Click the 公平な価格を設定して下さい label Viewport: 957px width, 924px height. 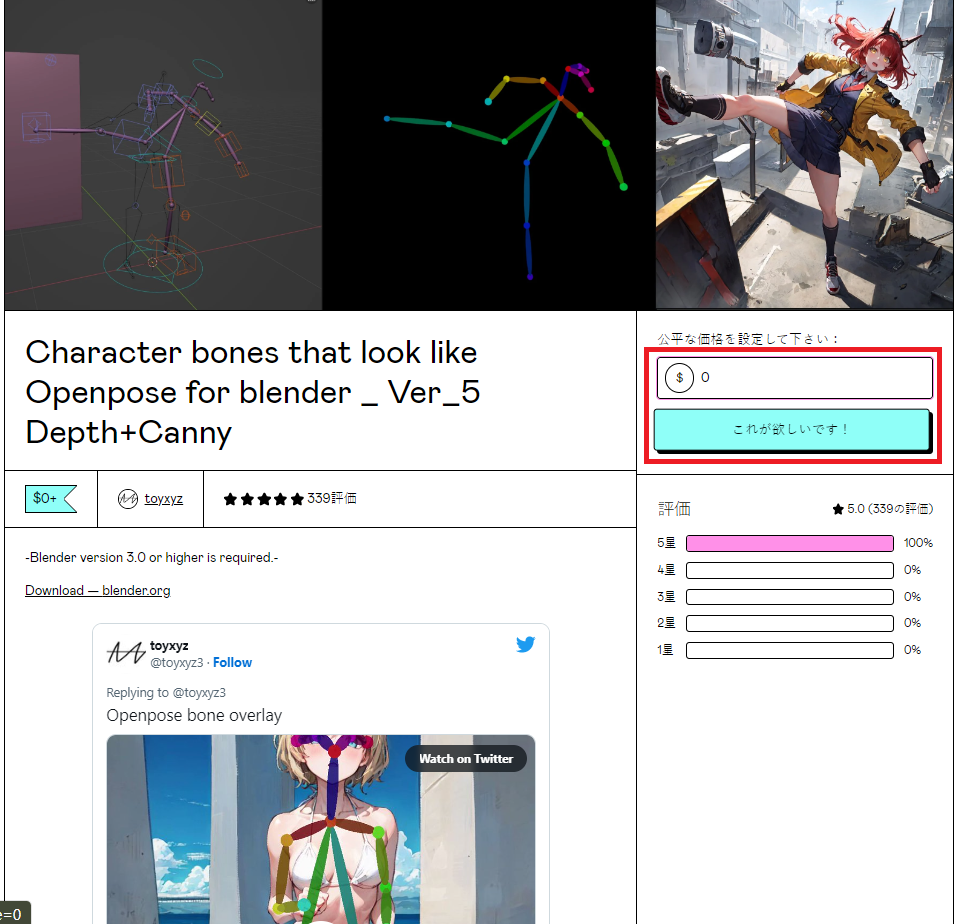point(748,339)
